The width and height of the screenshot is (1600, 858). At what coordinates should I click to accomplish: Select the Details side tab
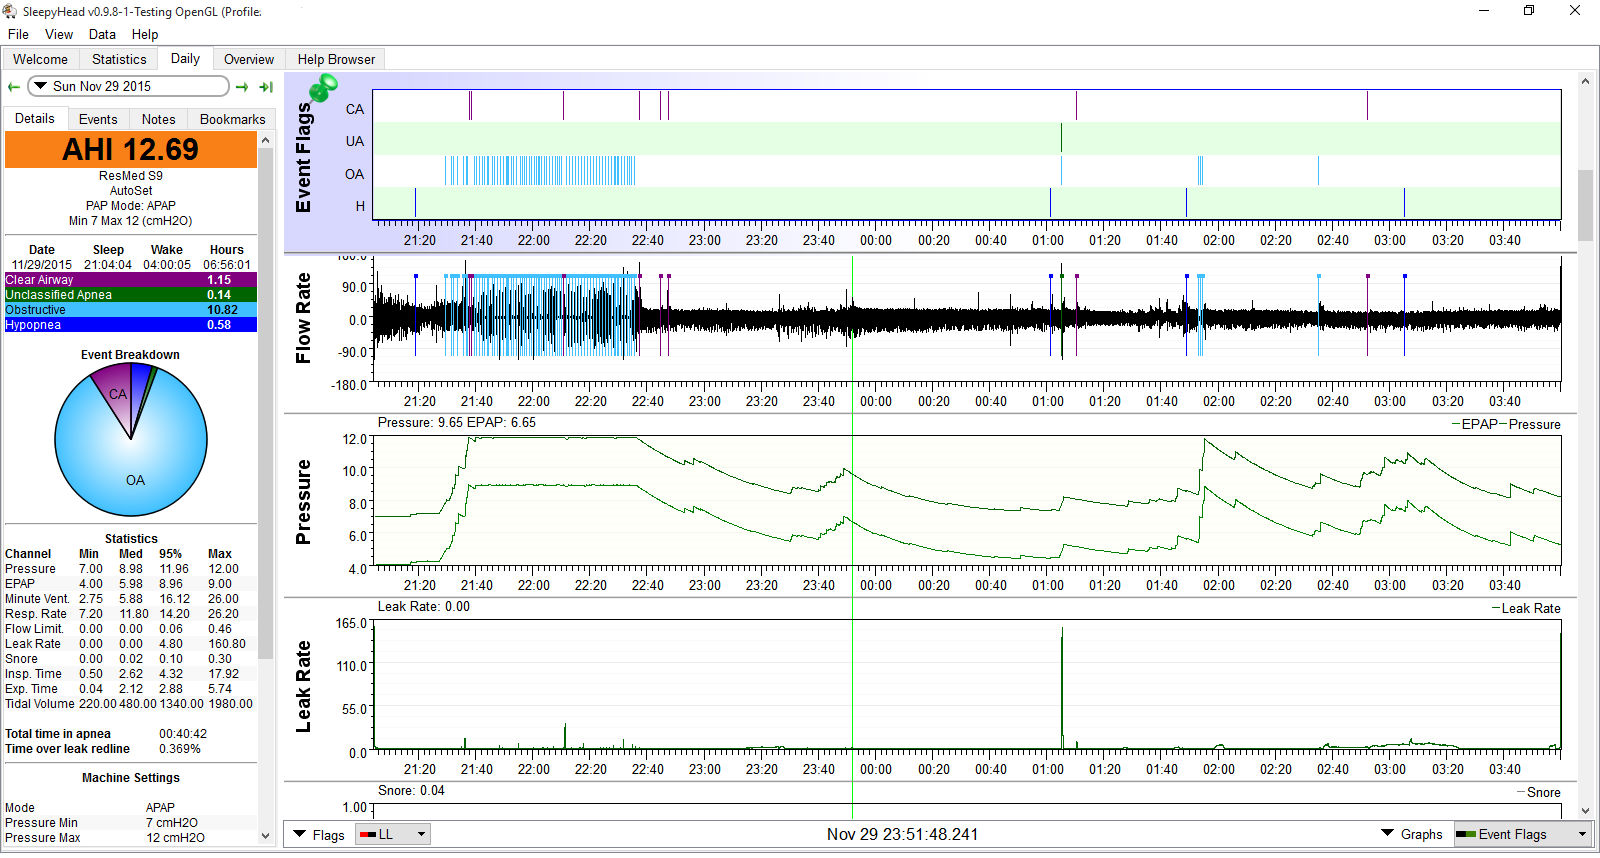pyautogui.click(x=35, y=118)
